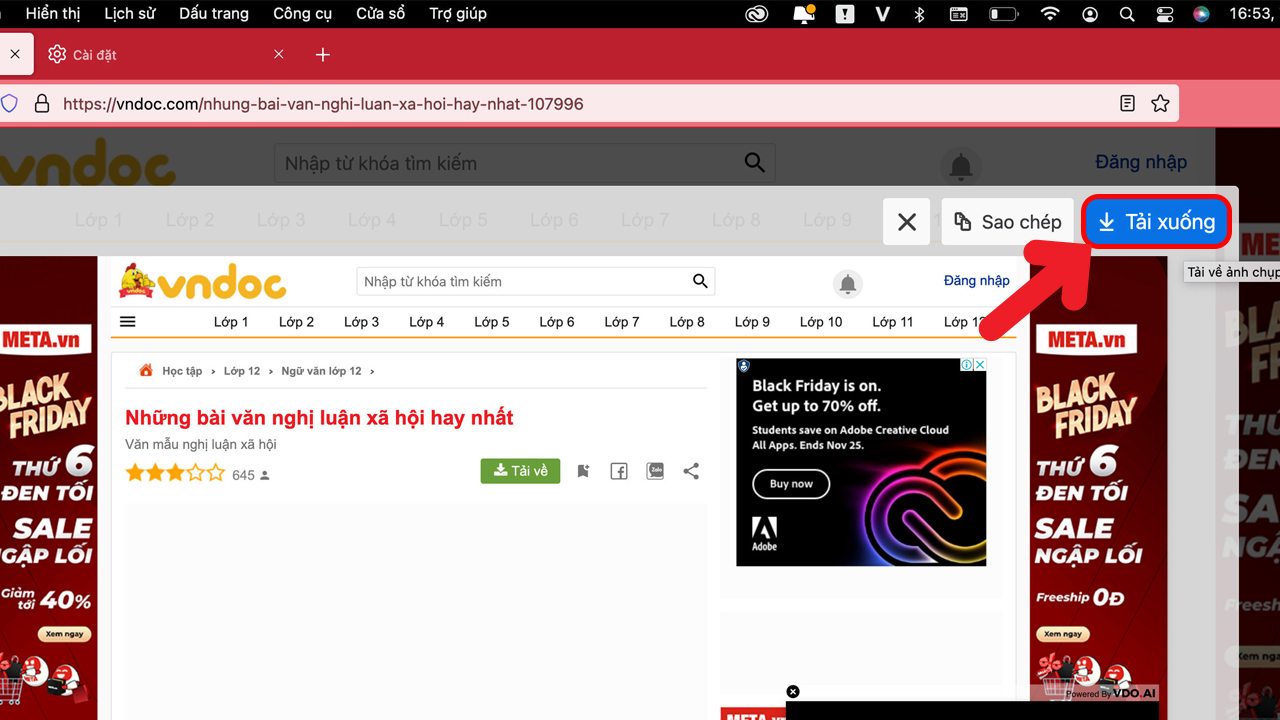Click the dimmed page search field behind the overlay
This screenshot has width=1280, height=720.
pos(525,163)
